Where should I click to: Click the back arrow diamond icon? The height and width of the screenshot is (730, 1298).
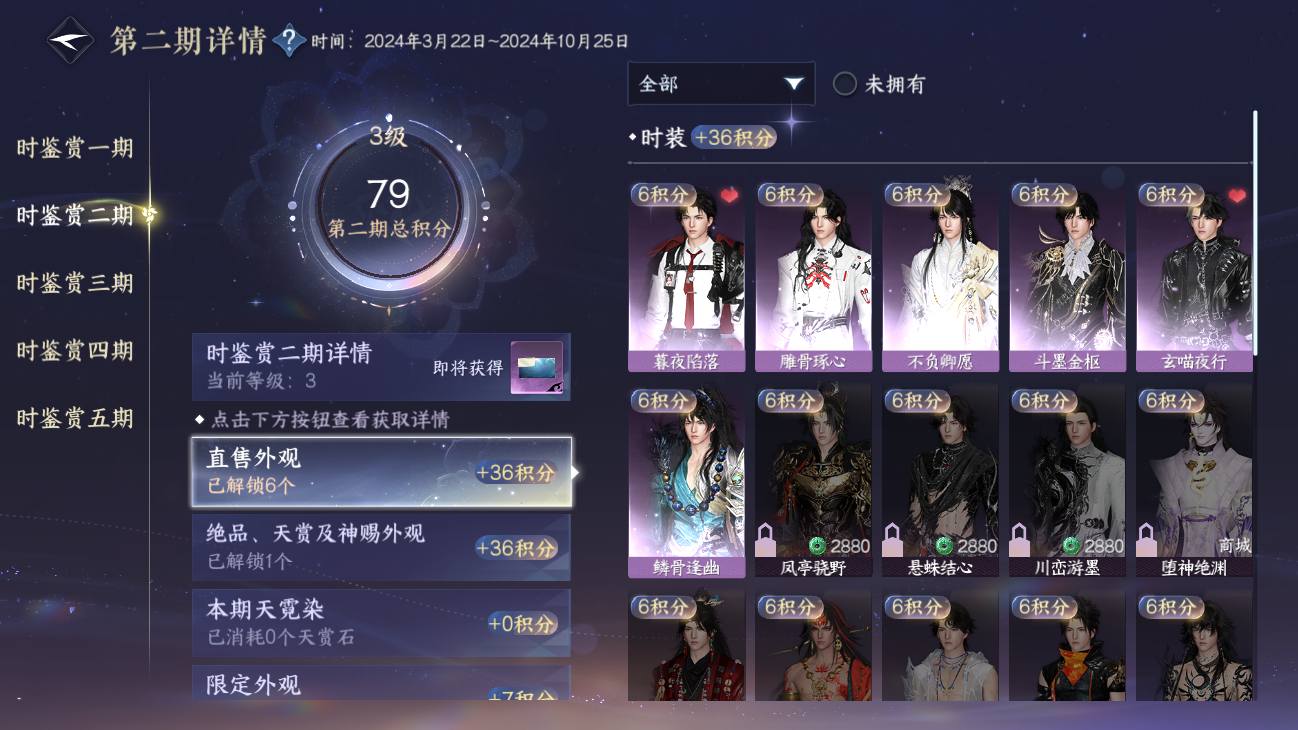[x=71, y=41]
